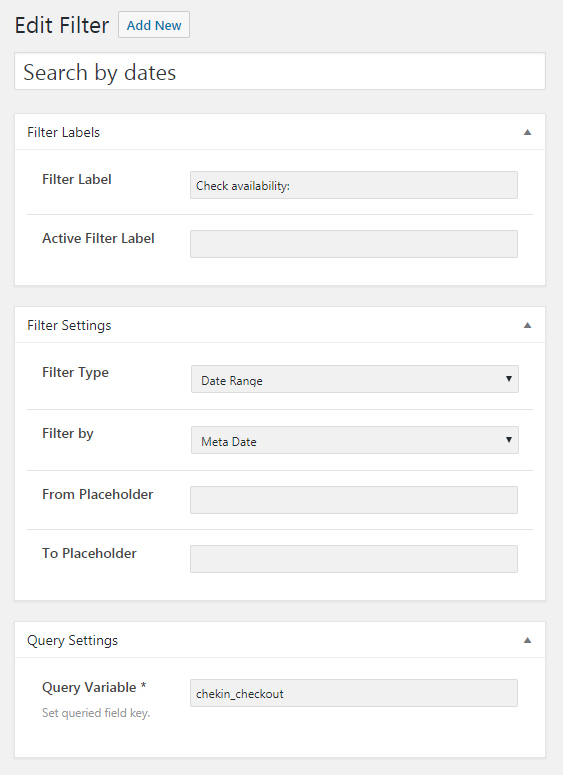The width and height of the screenshot is (563, 775).
Task: Click the Filter Labels panel header
Action: (x=280, y=132)
